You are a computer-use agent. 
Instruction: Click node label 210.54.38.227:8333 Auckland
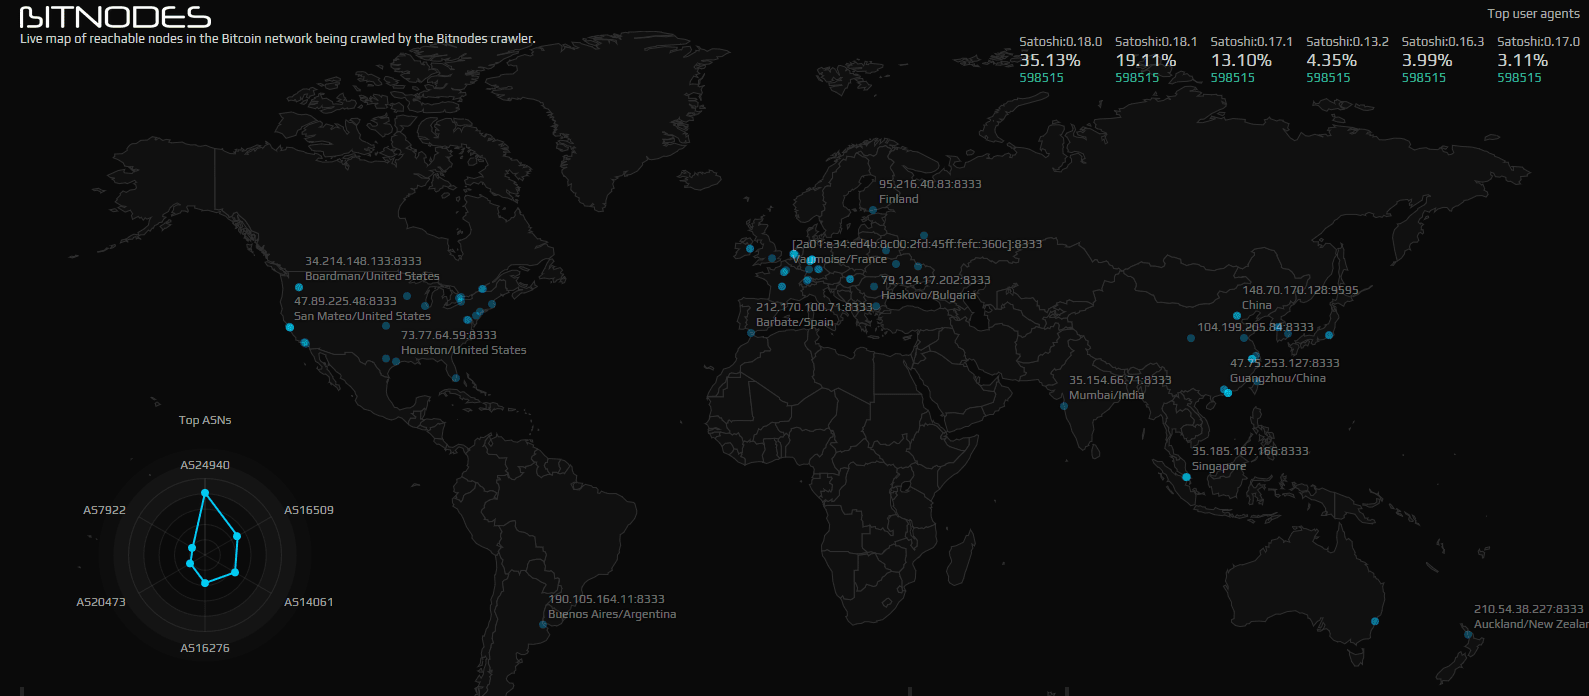[x=1531, y=616]
